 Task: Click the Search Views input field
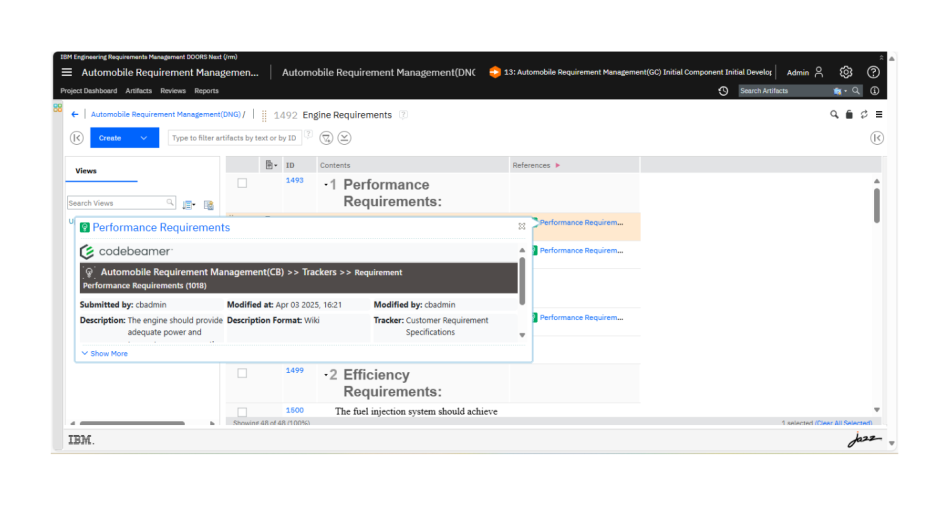pos(121,203)
